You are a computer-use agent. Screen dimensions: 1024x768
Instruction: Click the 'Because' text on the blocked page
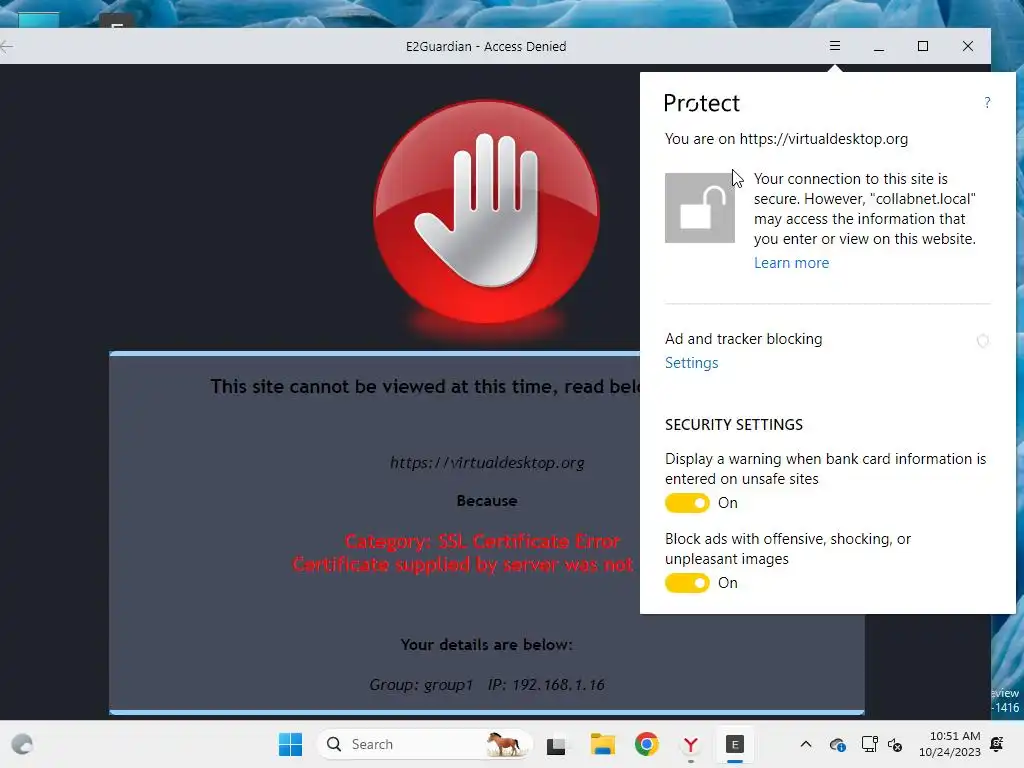coord(487,501)
